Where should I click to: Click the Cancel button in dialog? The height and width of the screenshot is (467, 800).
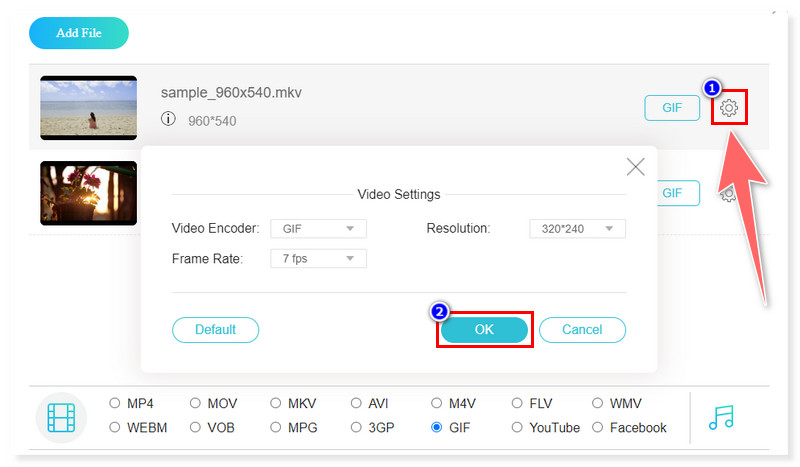(x=582, y=330)
